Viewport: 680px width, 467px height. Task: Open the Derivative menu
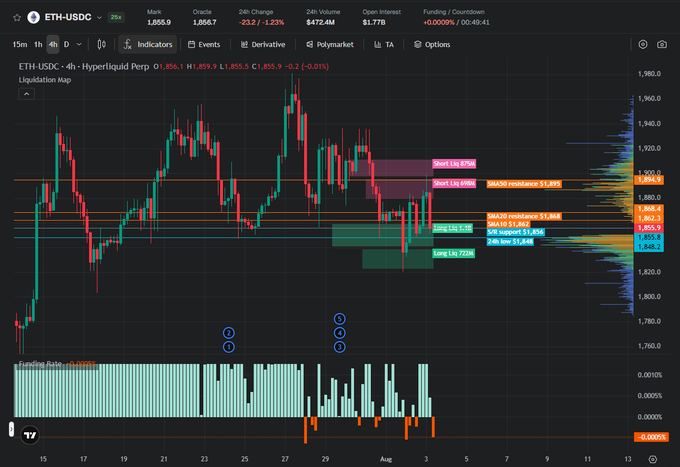point(263,45)
